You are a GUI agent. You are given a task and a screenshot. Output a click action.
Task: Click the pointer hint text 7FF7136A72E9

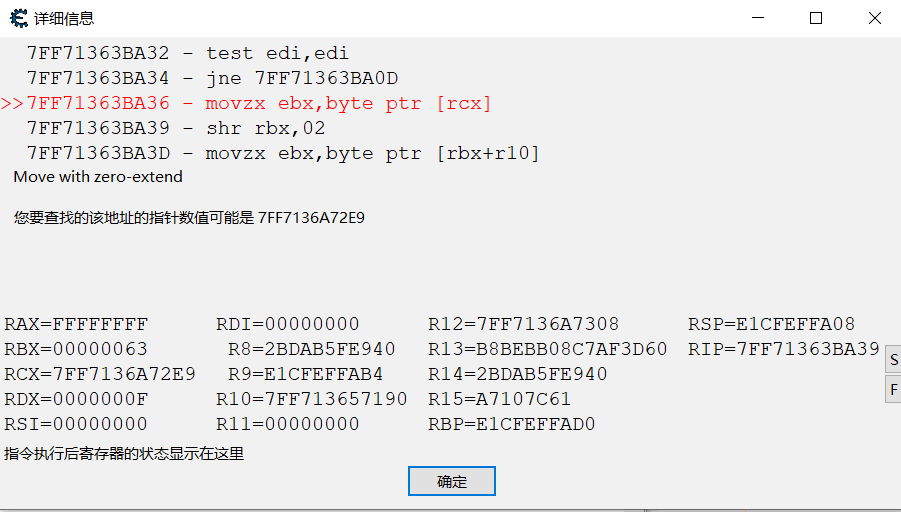[x=311, y=218]
